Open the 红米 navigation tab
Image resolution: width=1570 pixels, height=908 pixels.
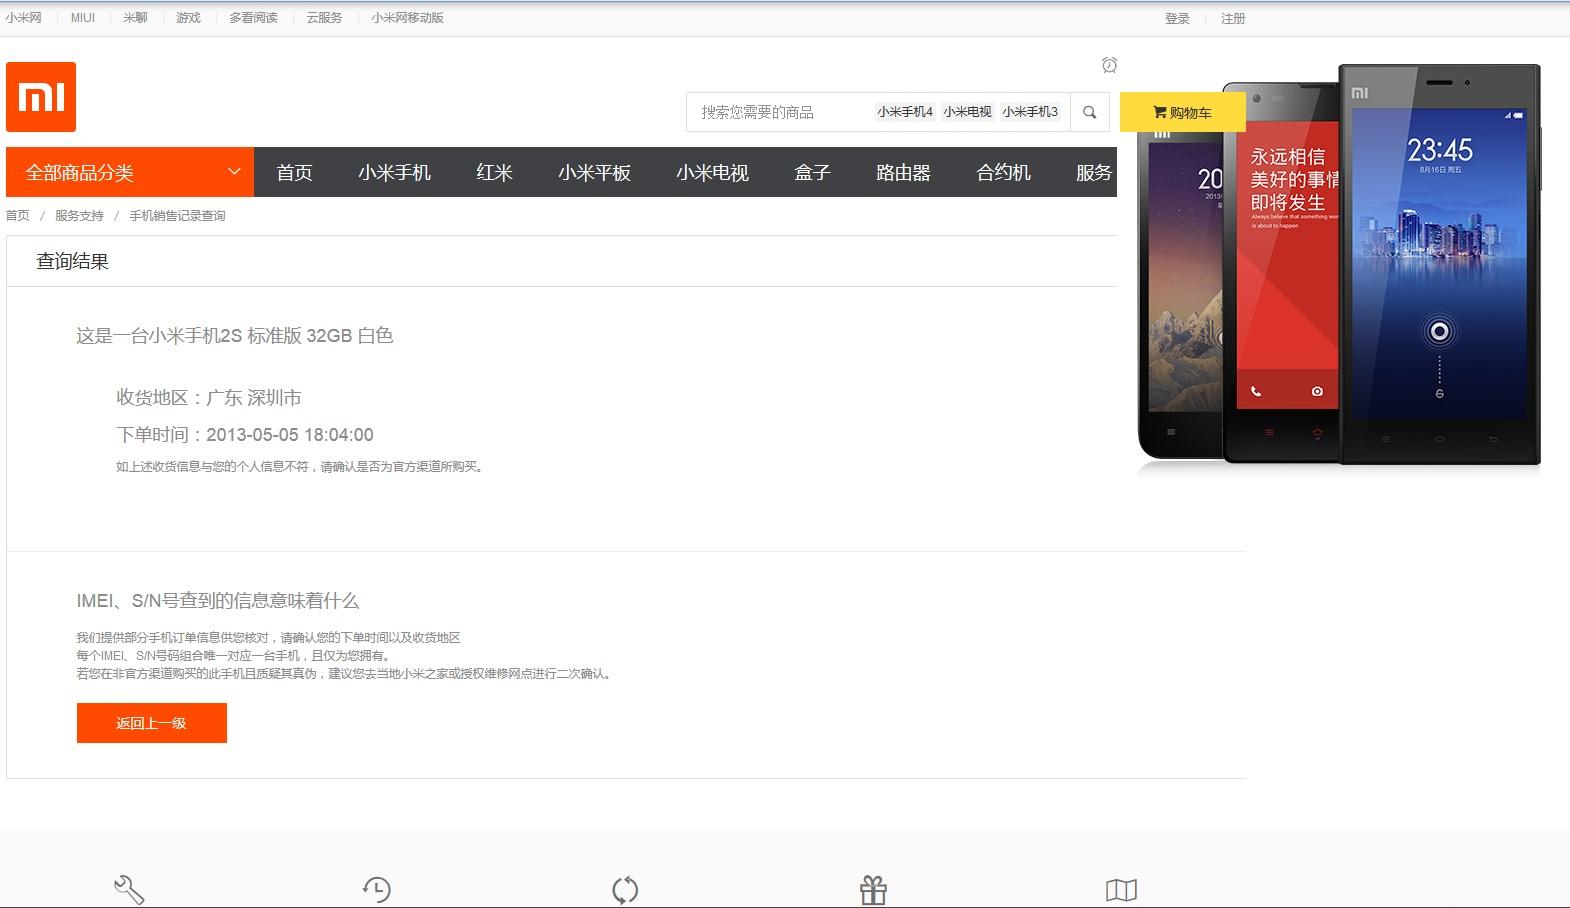click(x=494, y=172)
